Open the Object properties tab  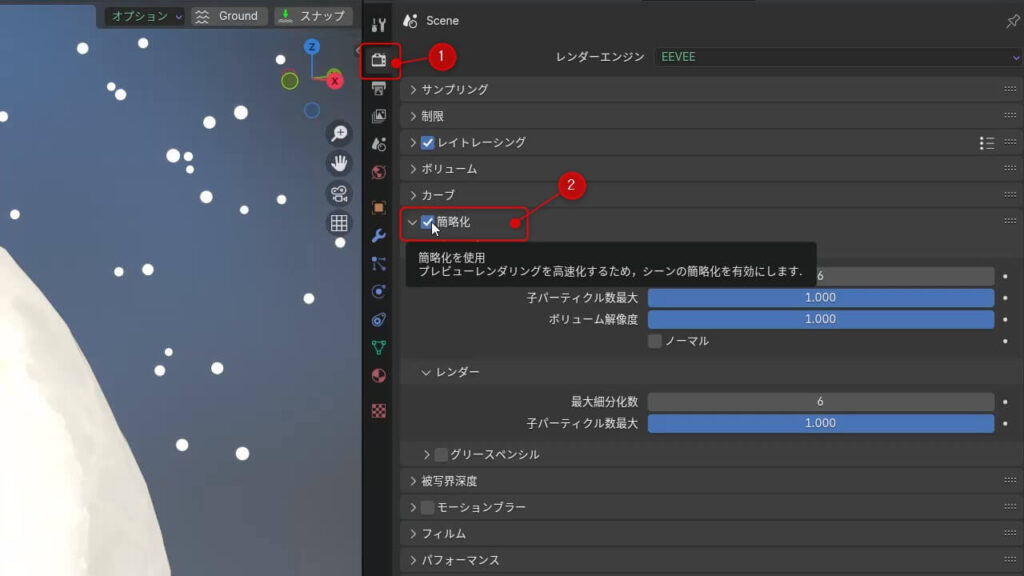tap(379, 208)
